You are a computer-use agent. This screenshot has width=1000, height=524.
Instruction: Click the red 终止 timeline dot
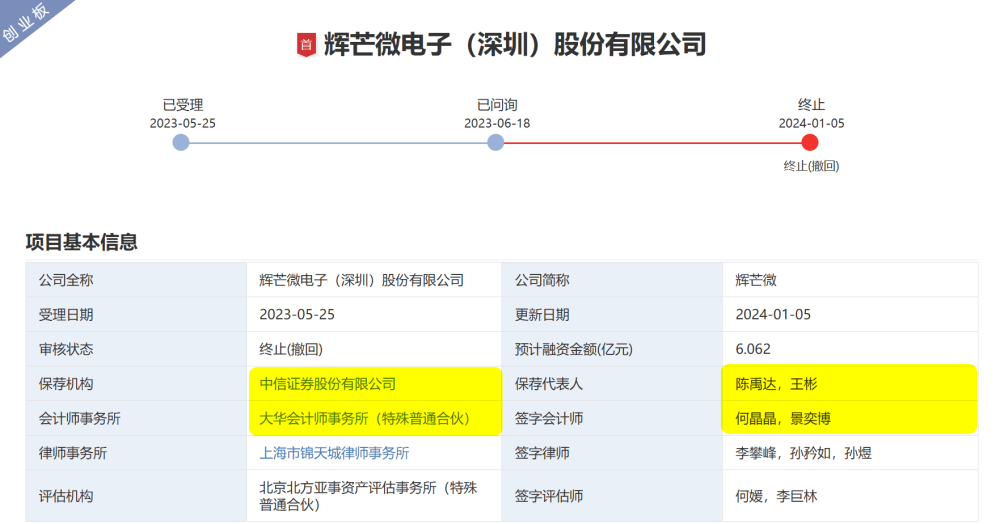810,143
